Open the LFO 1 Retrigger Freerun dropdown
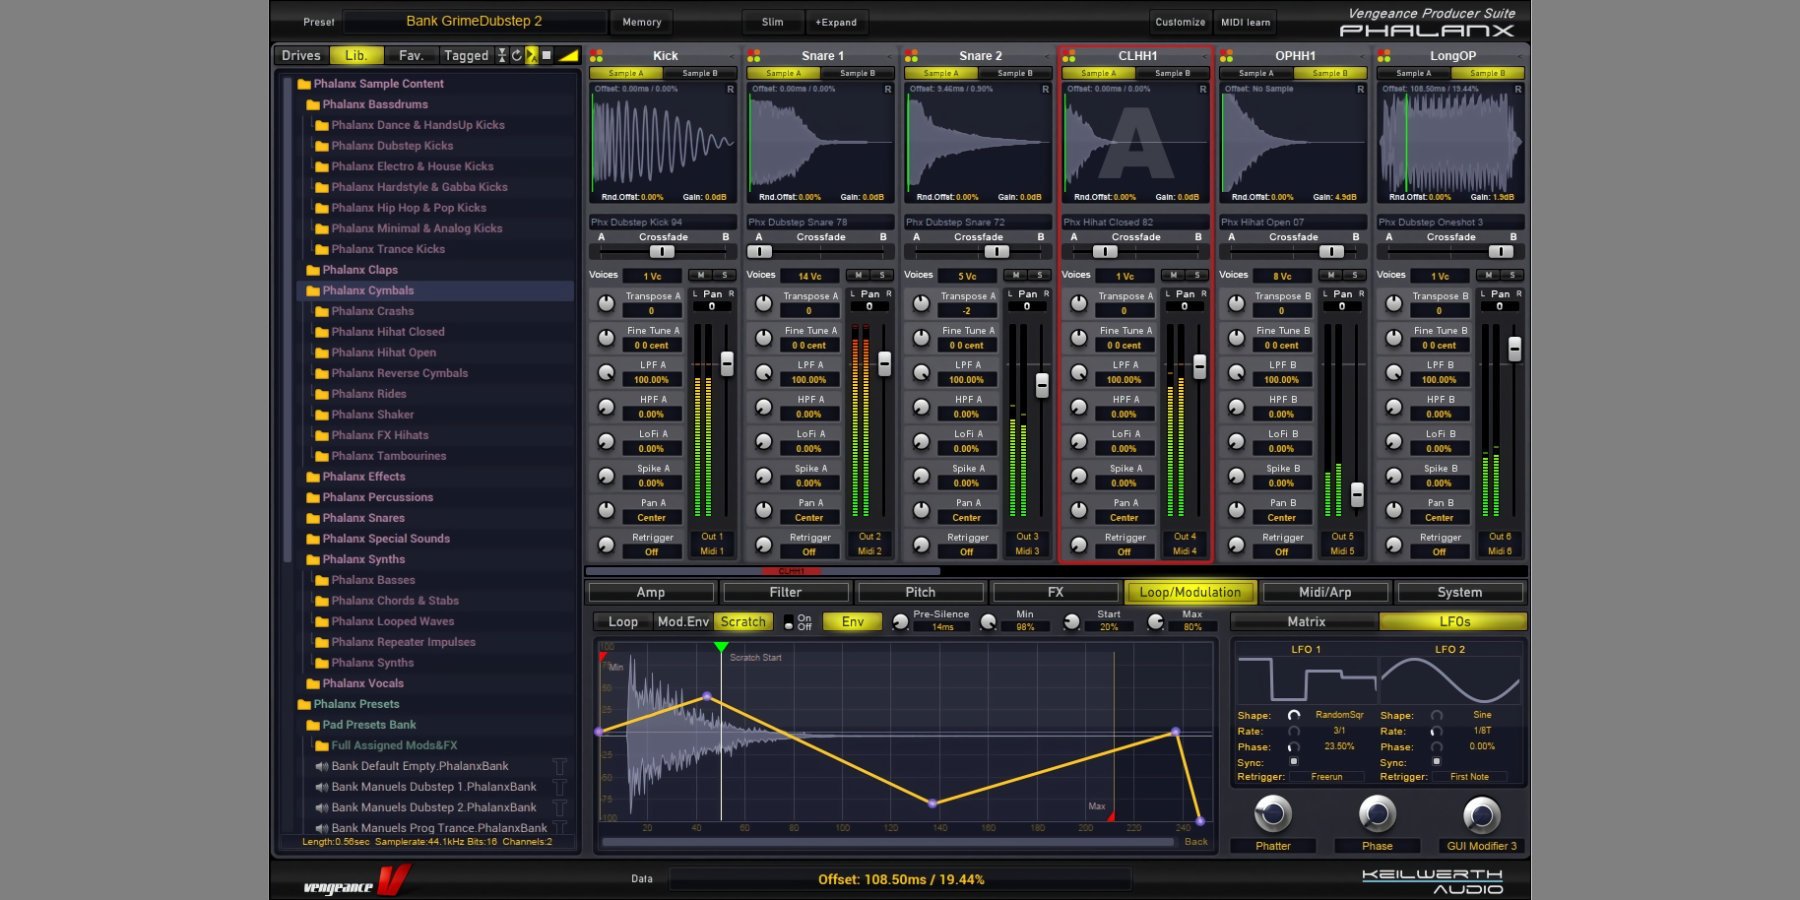The height and width of the screenshot is (900, 1800). pyautogui.click(x=1327, y=777)
